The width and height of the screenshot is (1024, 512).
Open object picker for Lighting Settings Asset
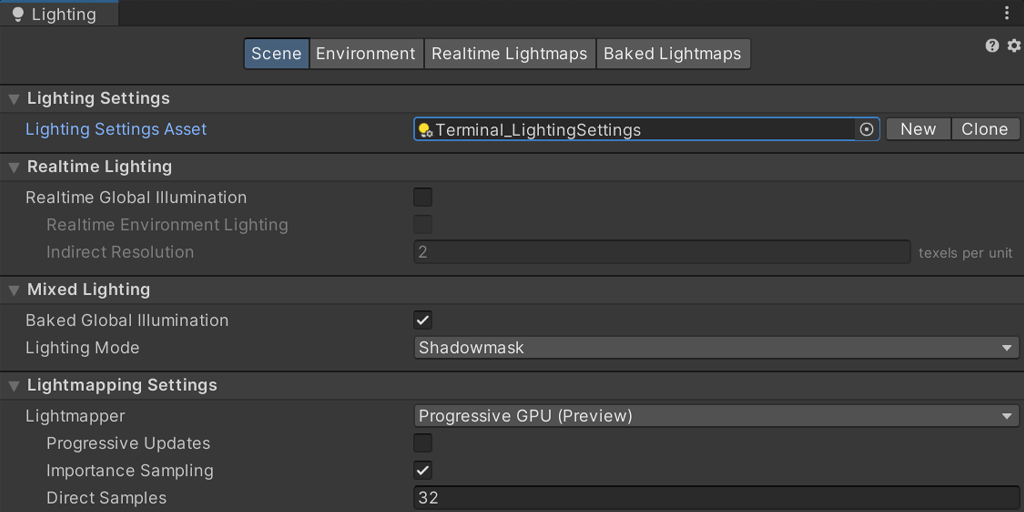click(x=867, y=130)
